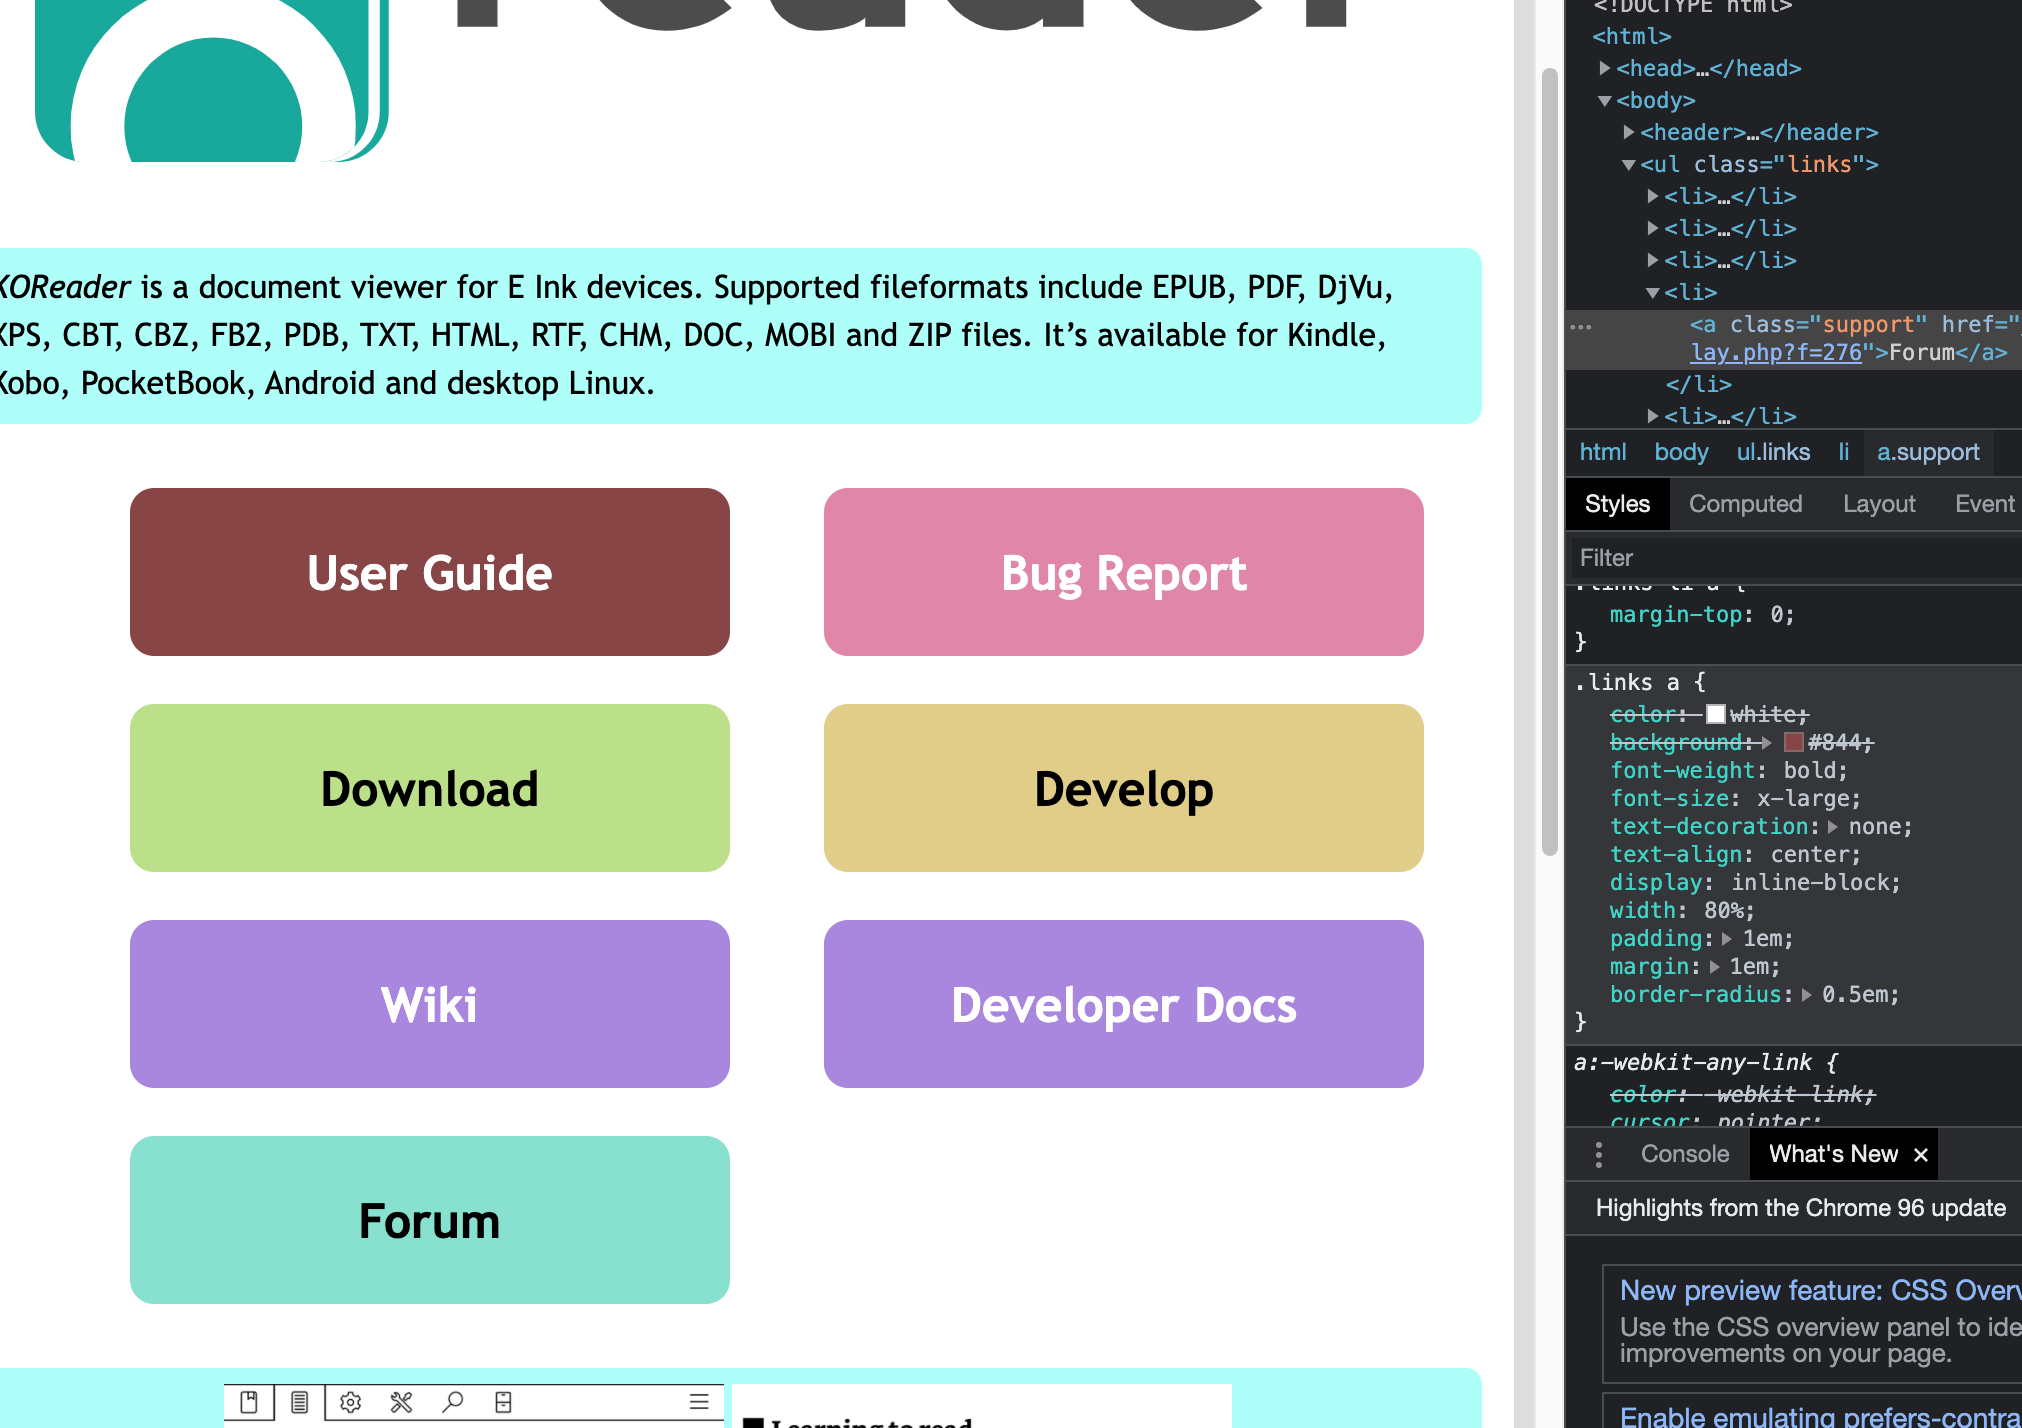
Task: Open the DevTools drawer three-dot menu
Action: click(1598, 1154)
